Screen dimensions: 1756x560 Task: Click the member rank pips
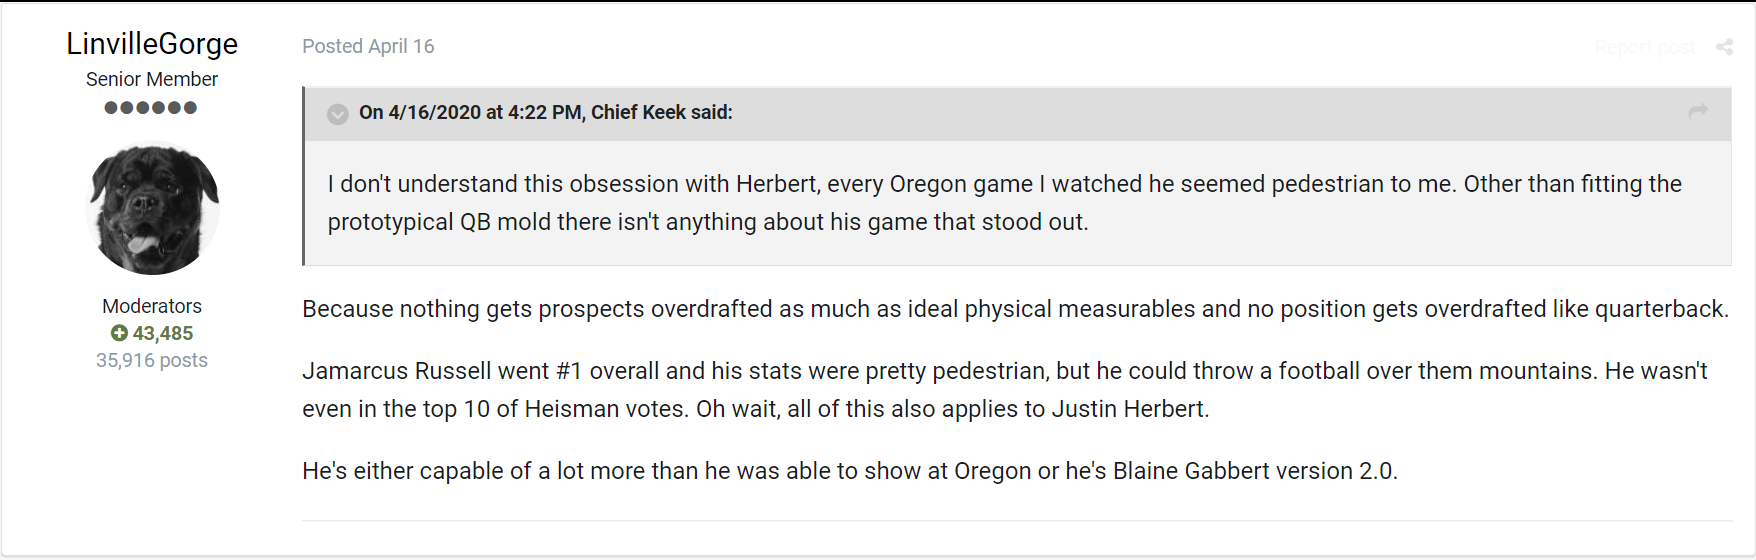[151, 107]
